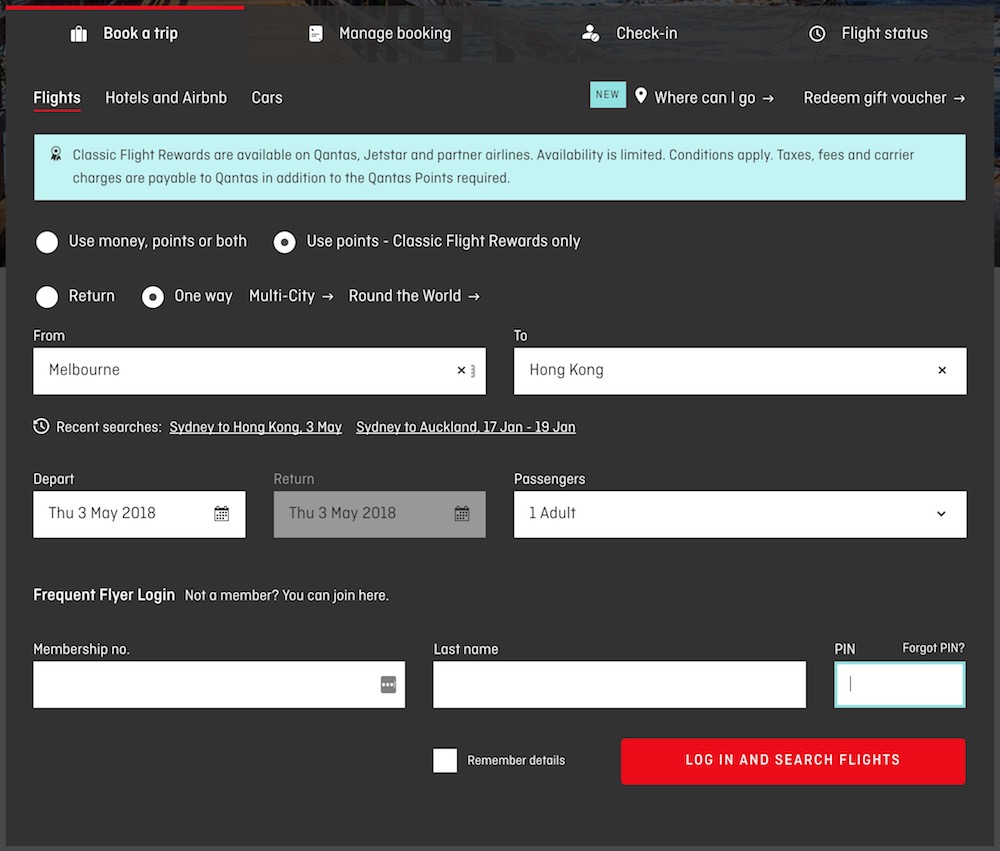Switch to the Check-in tab

(x=629, y=34)
